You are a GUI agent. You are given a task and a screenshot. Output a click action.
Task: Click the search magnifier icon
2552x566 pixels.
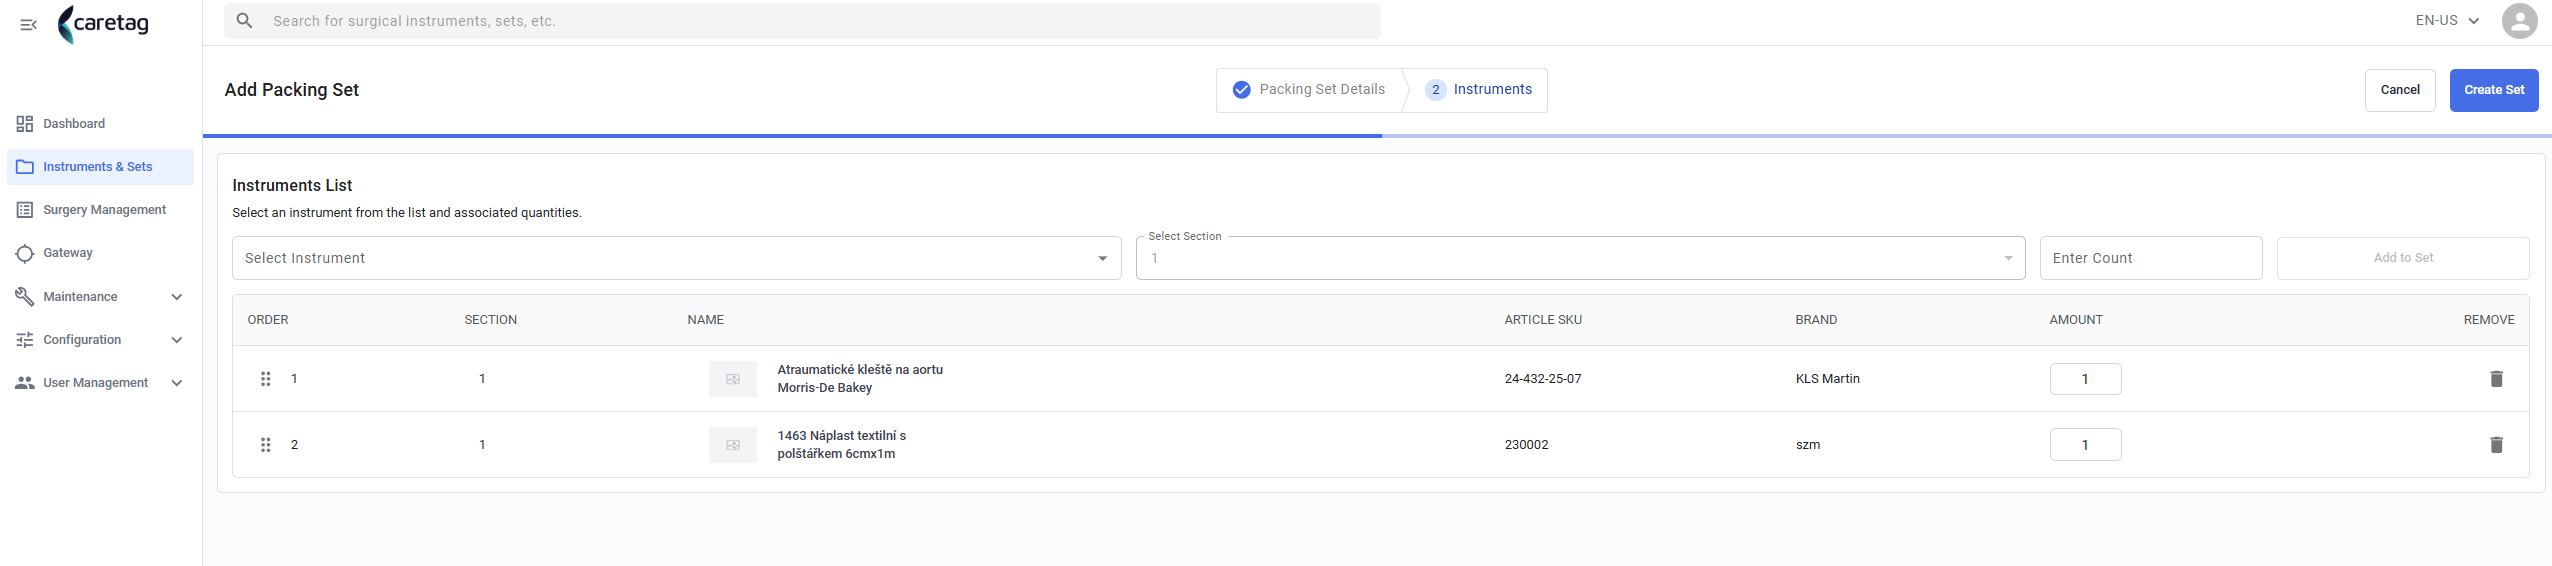click(245, 20)
